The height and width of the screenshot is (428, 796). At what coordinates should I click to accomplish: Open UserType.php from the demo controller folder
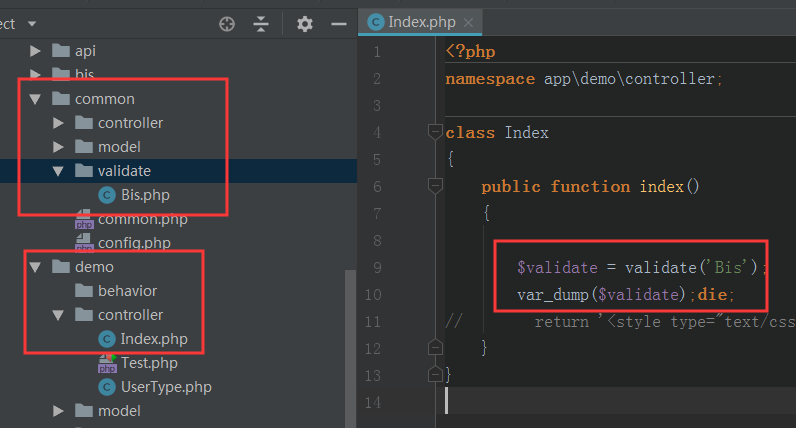(x=165, y=387)
